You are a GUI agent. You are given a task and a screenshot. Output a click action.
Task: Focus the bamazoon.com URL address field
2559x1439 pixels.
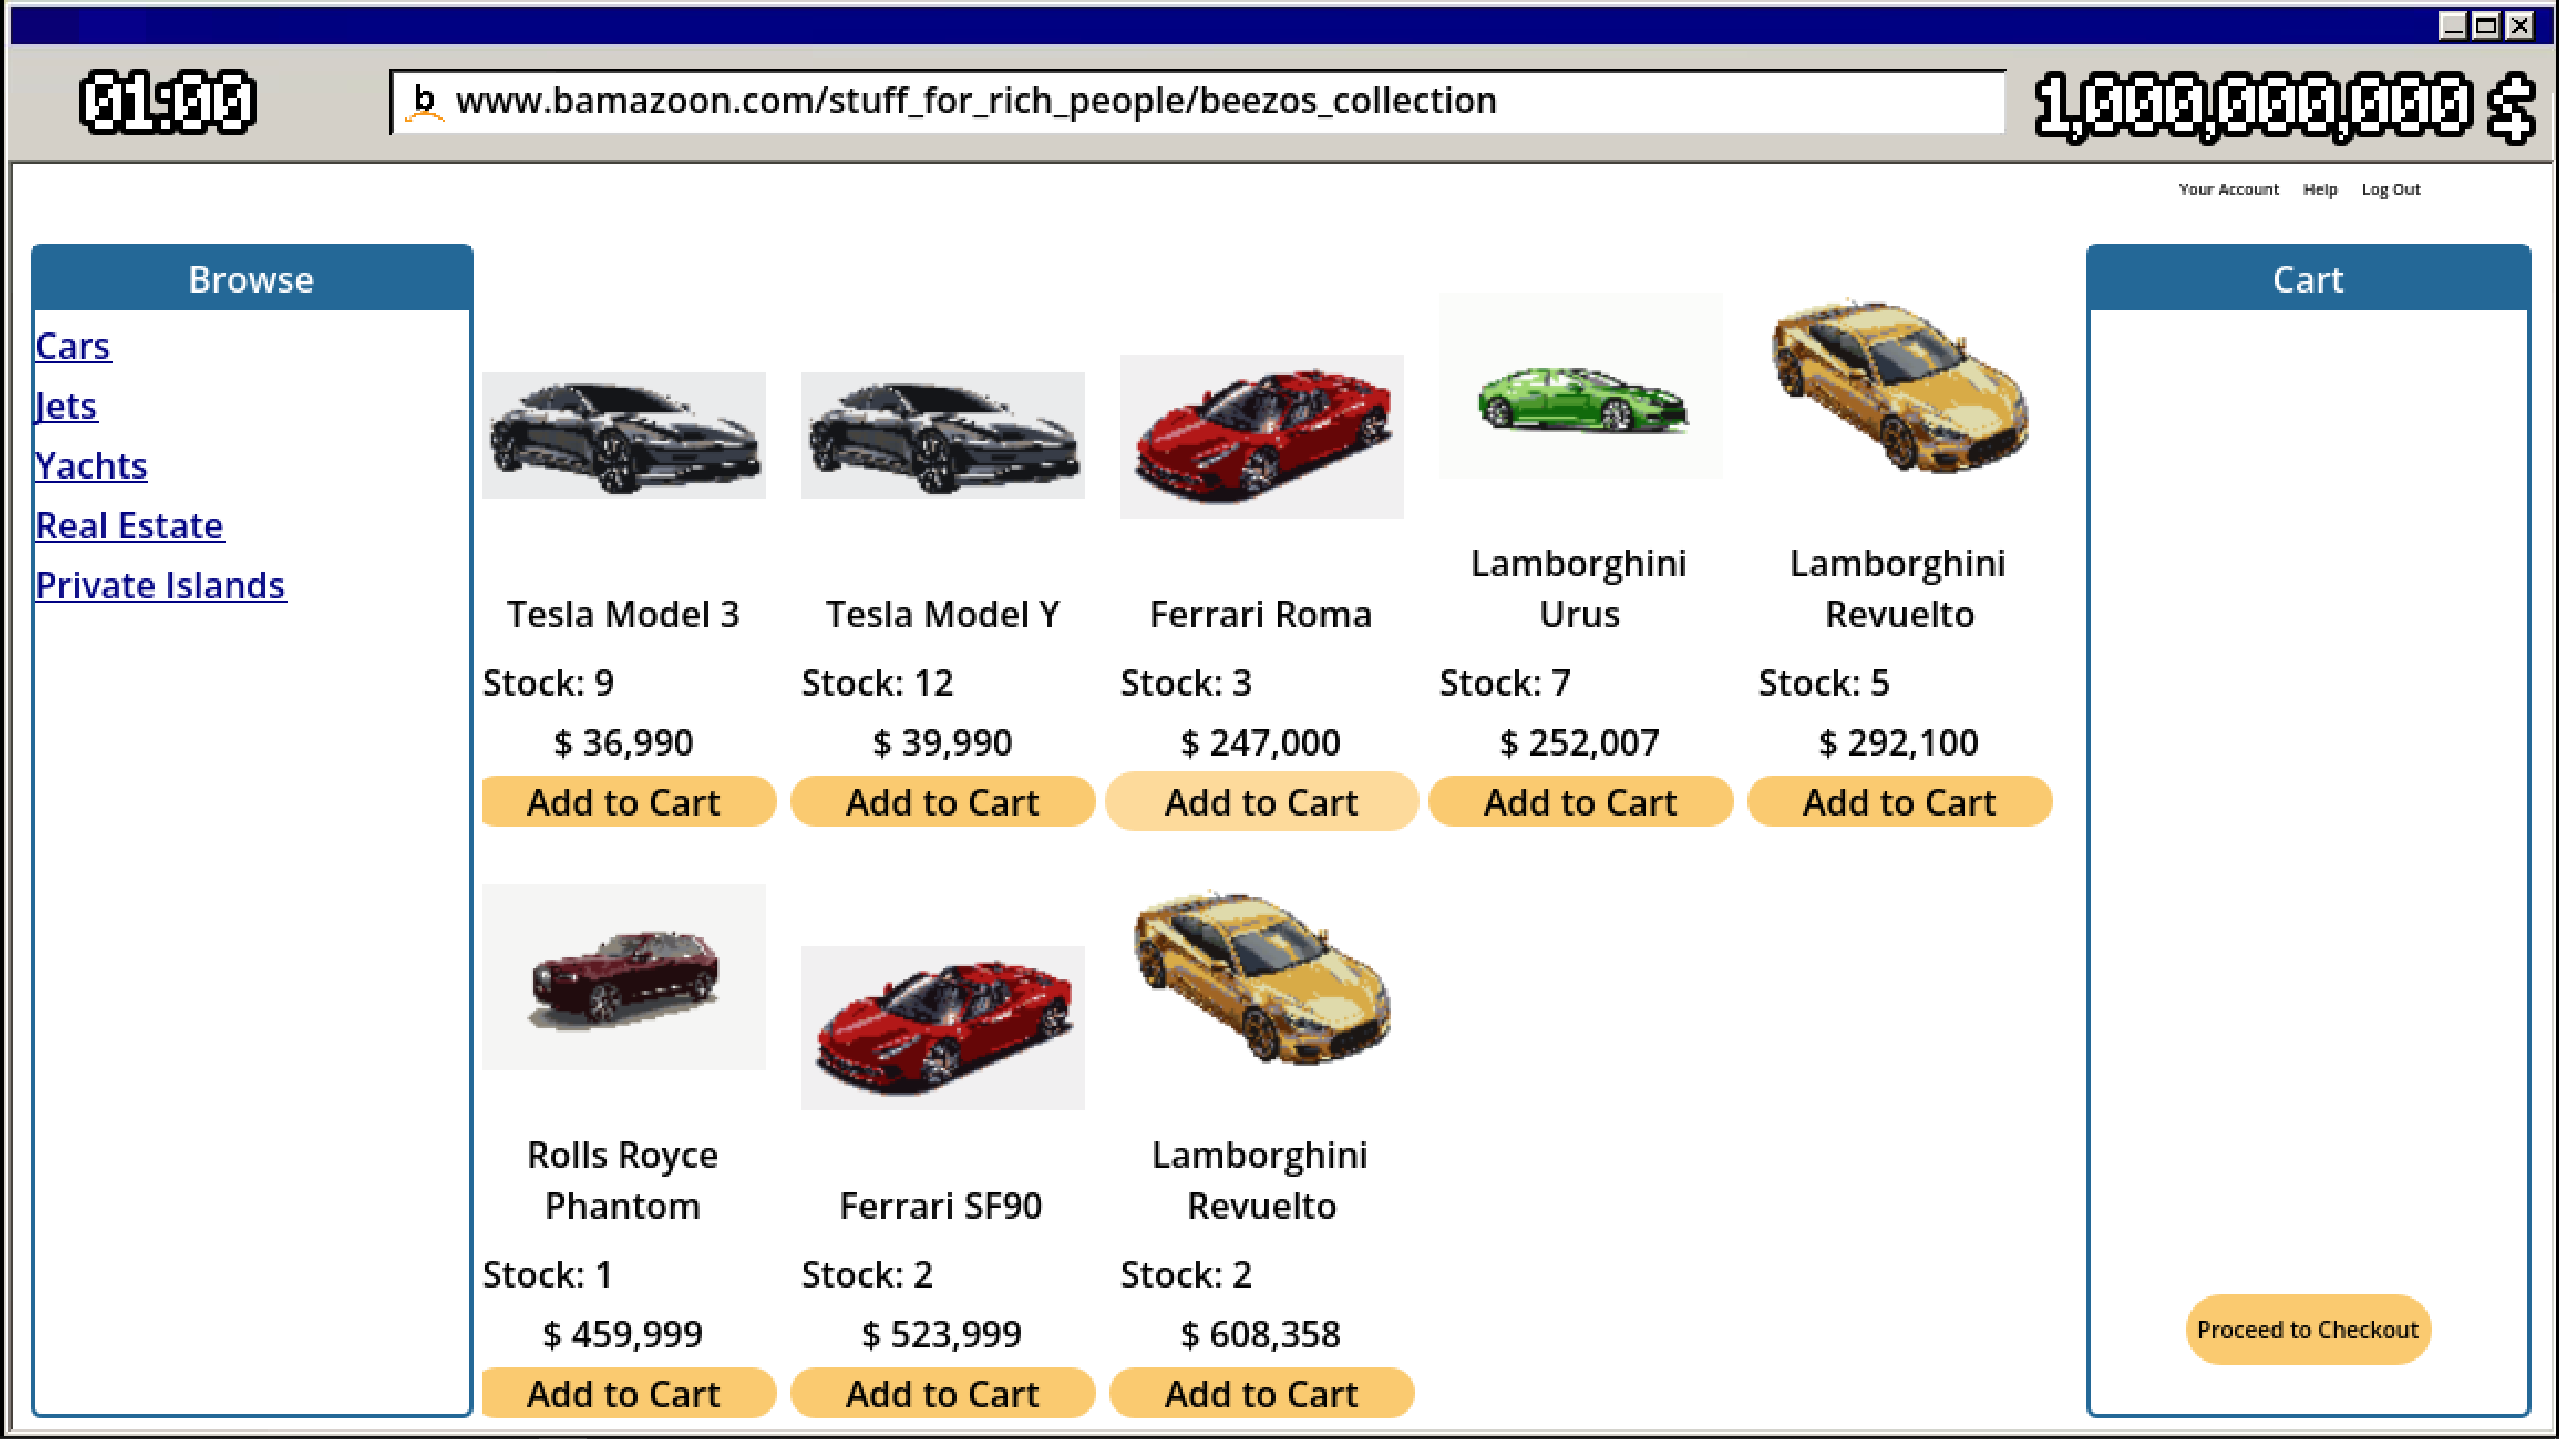1197,101
